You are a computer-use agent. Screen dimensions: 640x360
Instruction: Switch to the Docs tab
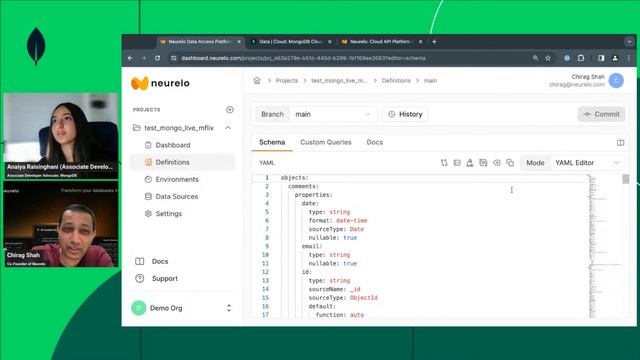pyautogui.click(x=375, y=142)
